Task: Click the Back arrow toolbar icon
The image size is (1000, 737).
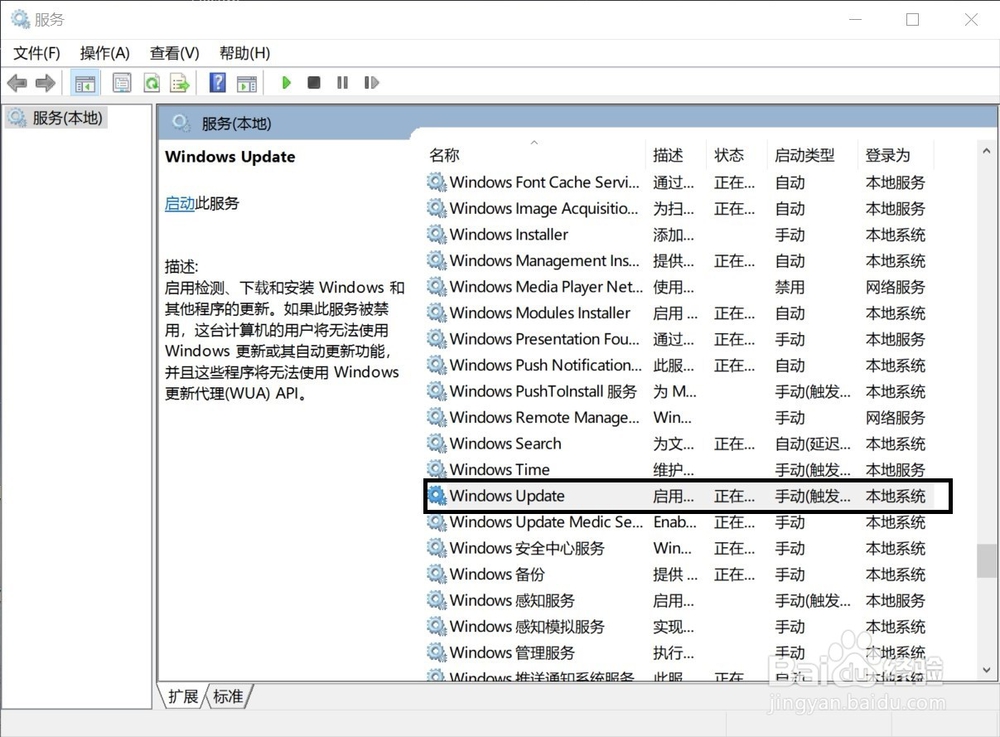Action: 17,83
